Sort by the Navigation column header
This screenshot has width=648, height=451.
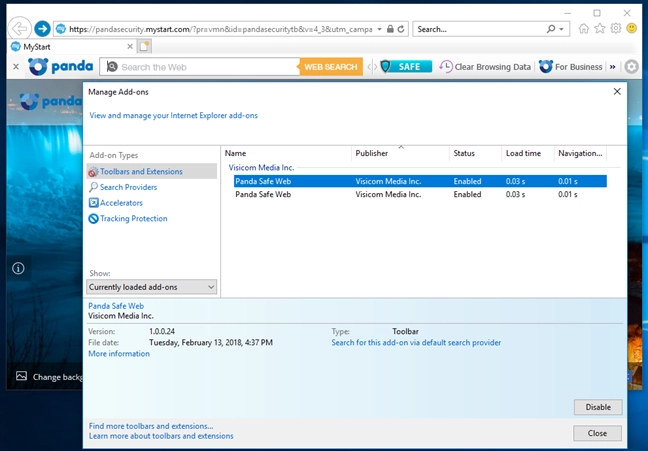[580, 153]
